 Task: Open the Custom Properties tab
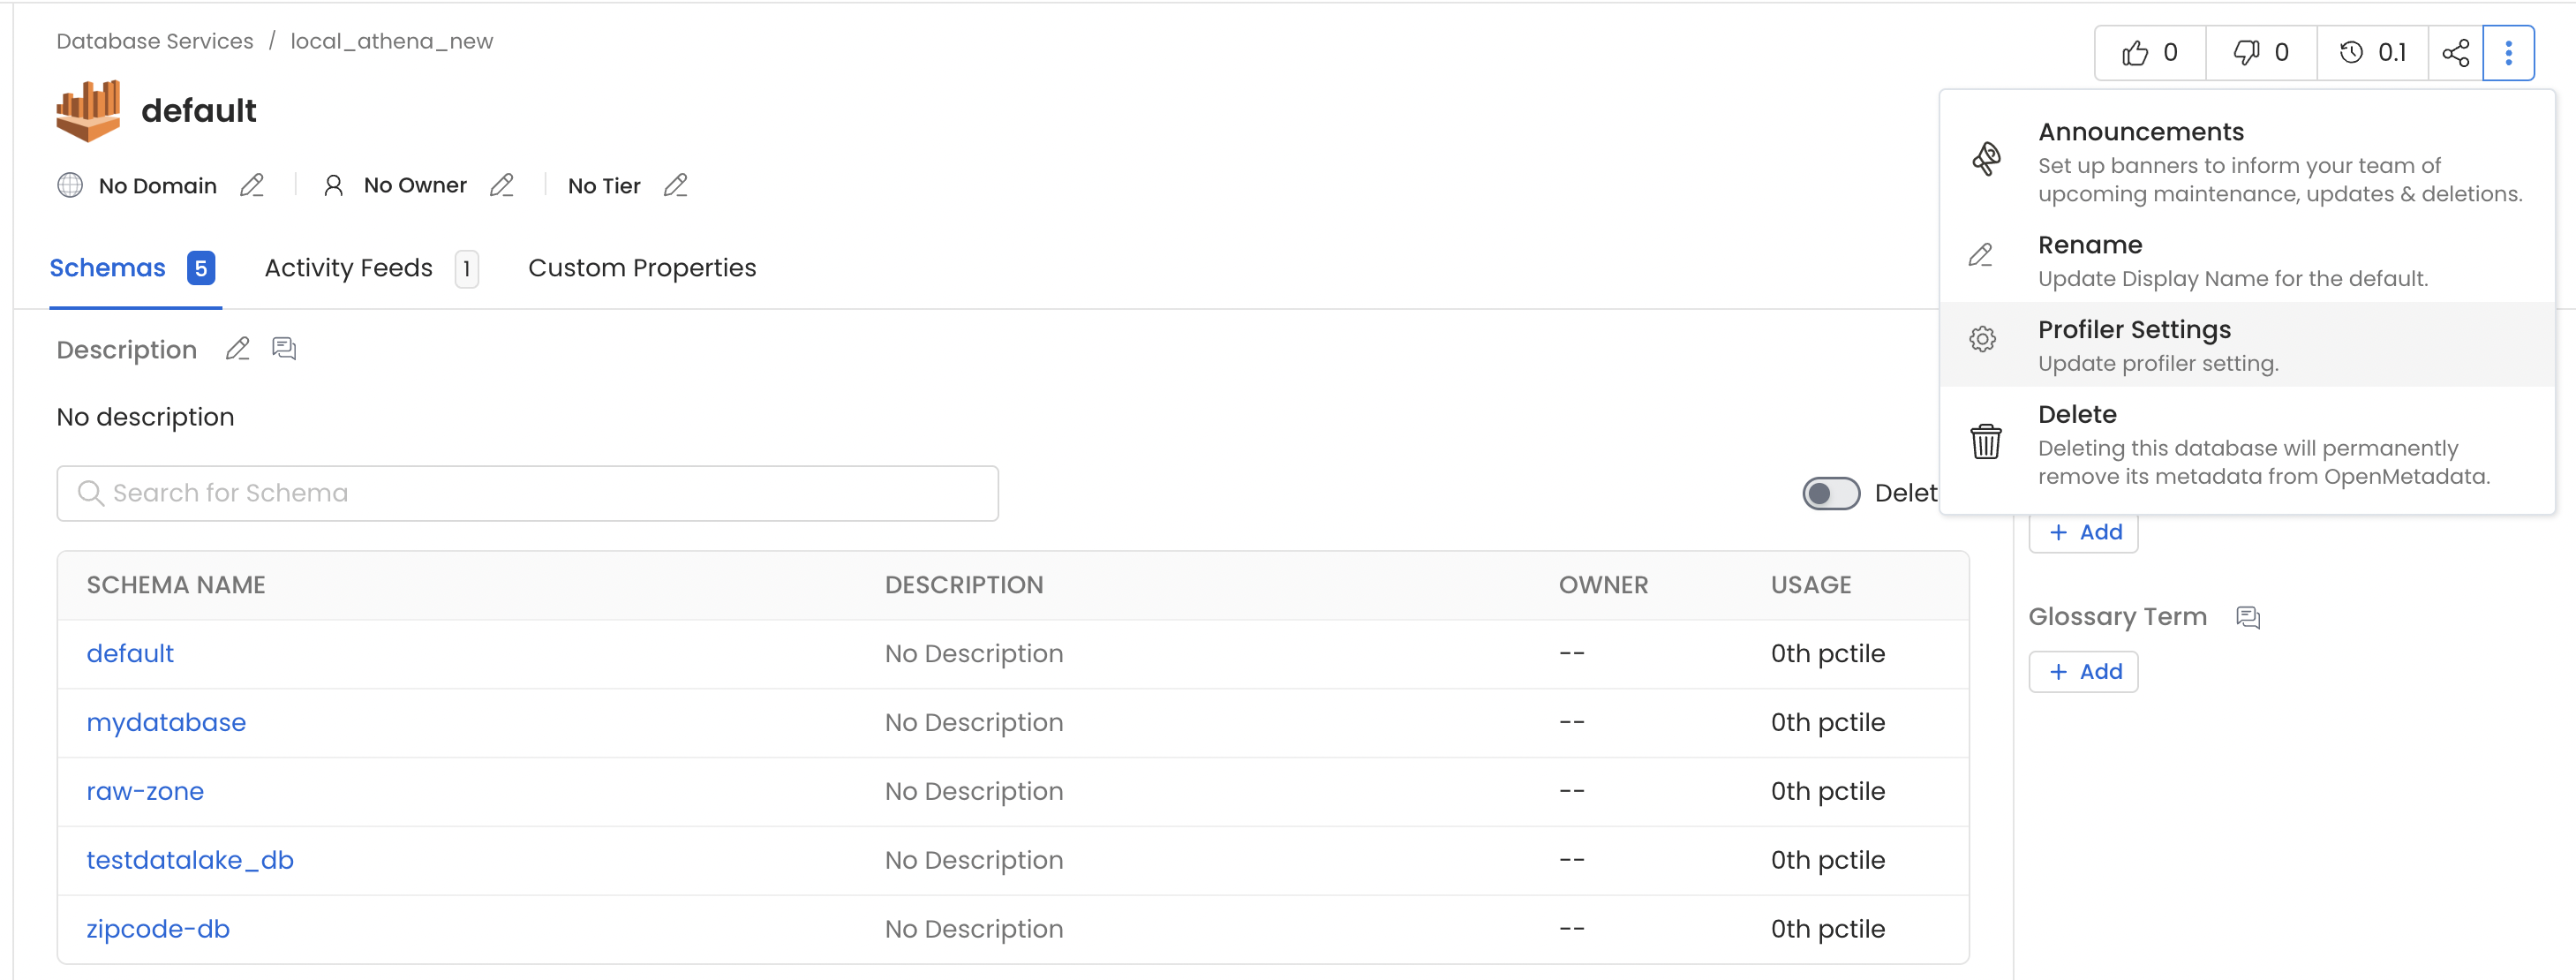642,268
